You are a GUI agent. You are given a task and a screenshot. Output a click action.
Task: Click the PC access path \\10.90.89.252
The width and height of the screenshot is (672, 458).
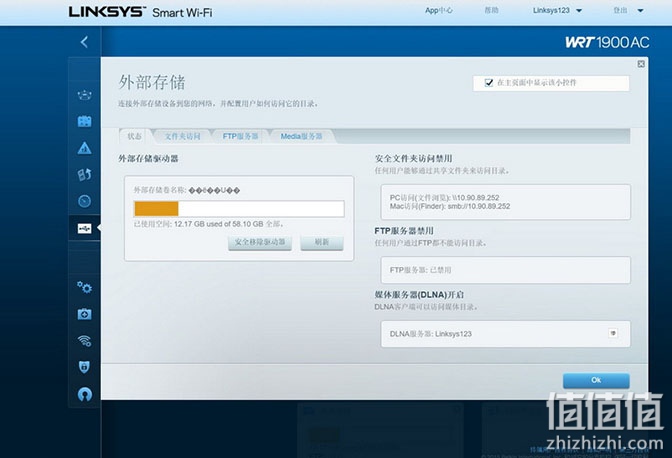[475, 198]
